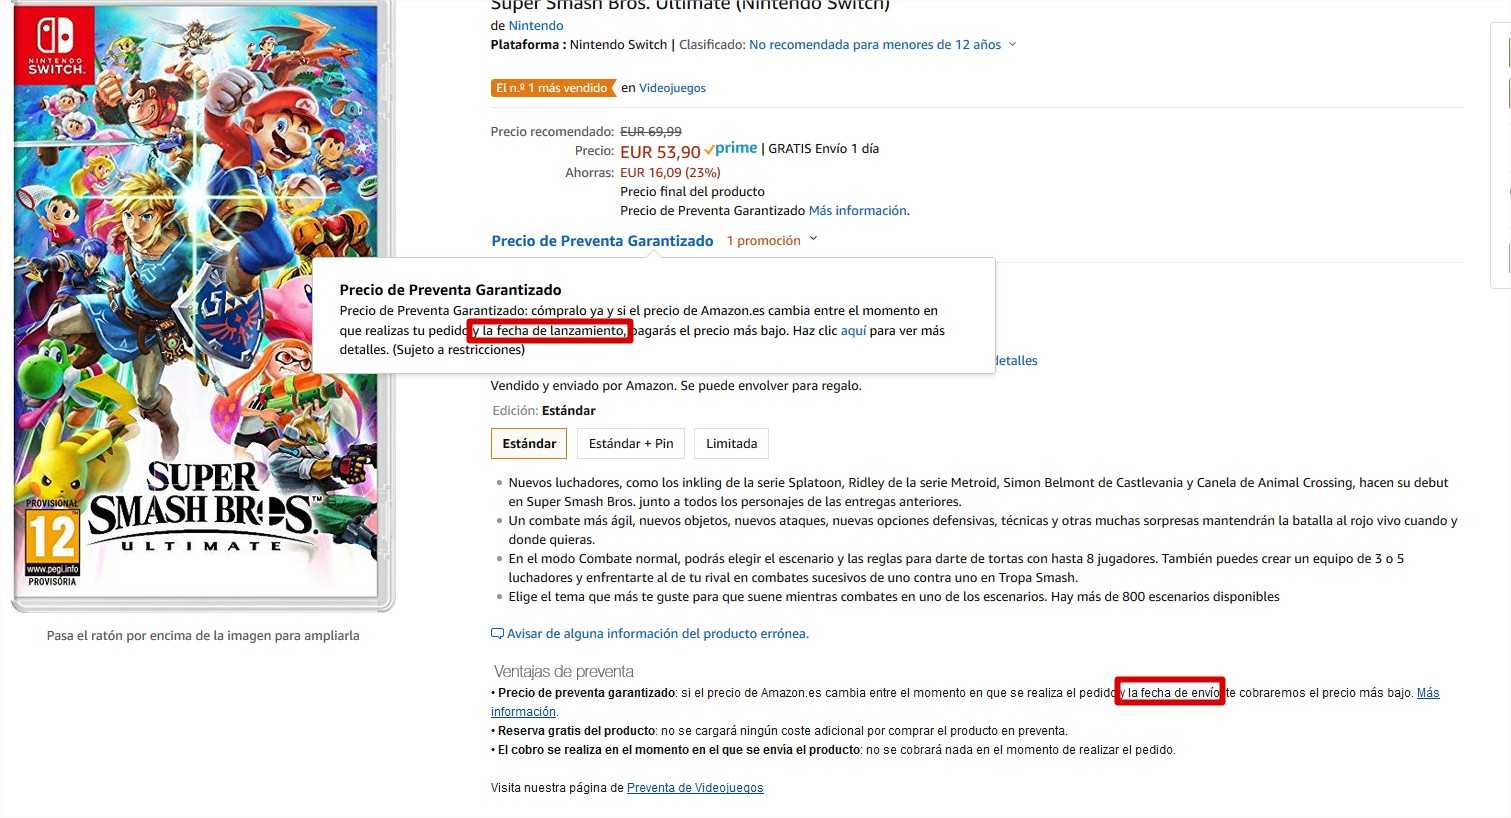
Task: Open Más información next to Preventa Garantizado price
Action: (857, 211)
